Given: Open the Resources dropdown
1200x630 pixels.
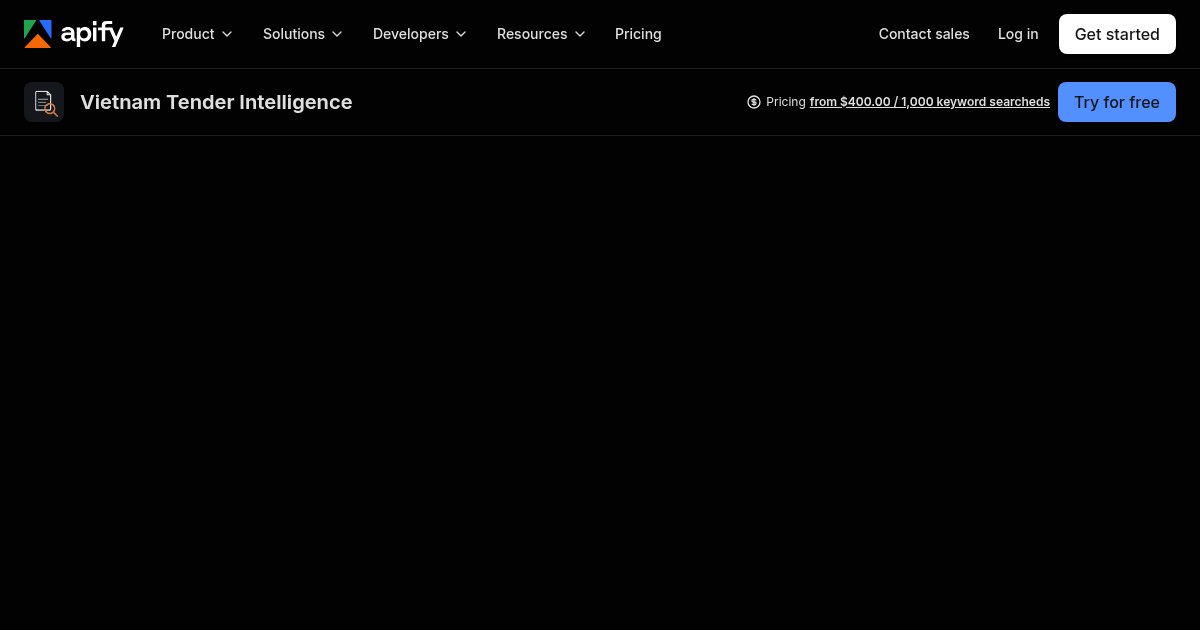Looking at the screenshot, I should click(541, 34).
